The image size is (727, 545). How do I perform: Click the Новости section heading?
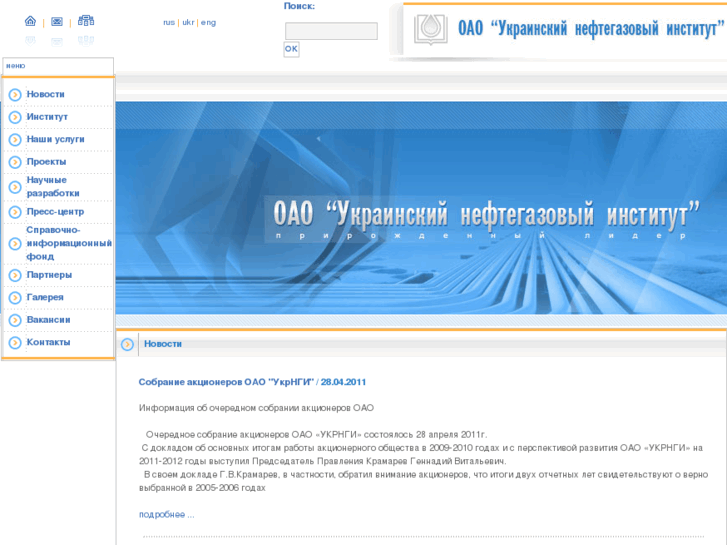(163, 344)
